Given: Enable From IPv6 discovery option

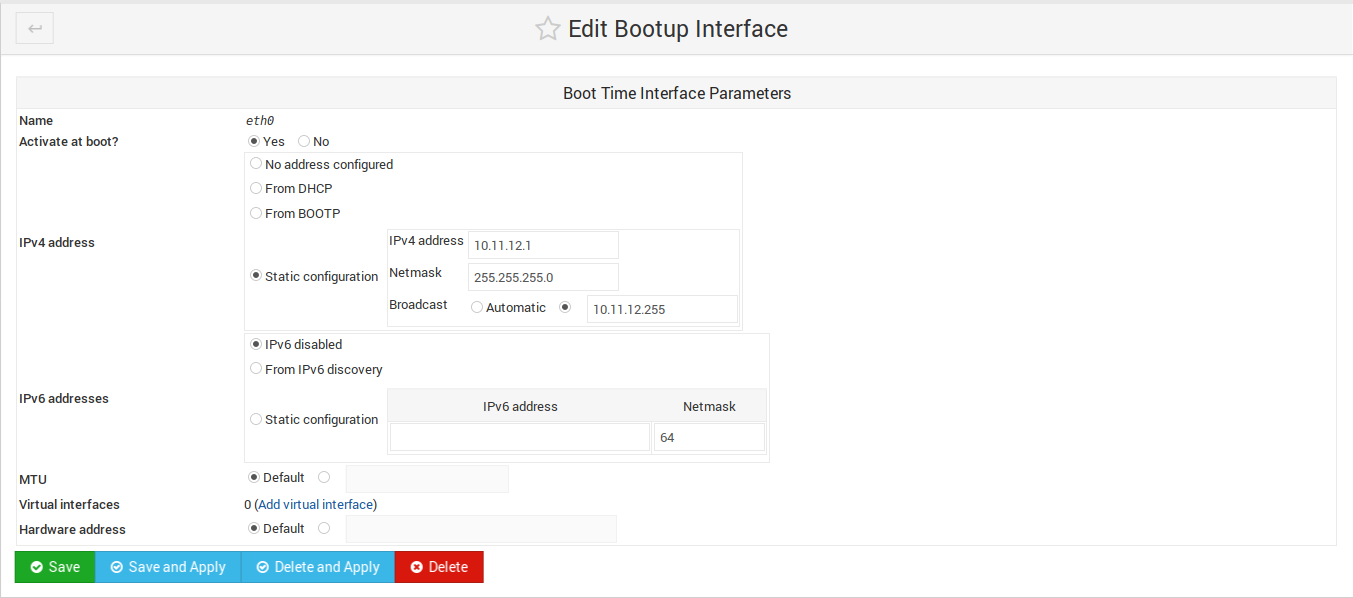Looking at the screenshot, I should [x=256, y=369].
